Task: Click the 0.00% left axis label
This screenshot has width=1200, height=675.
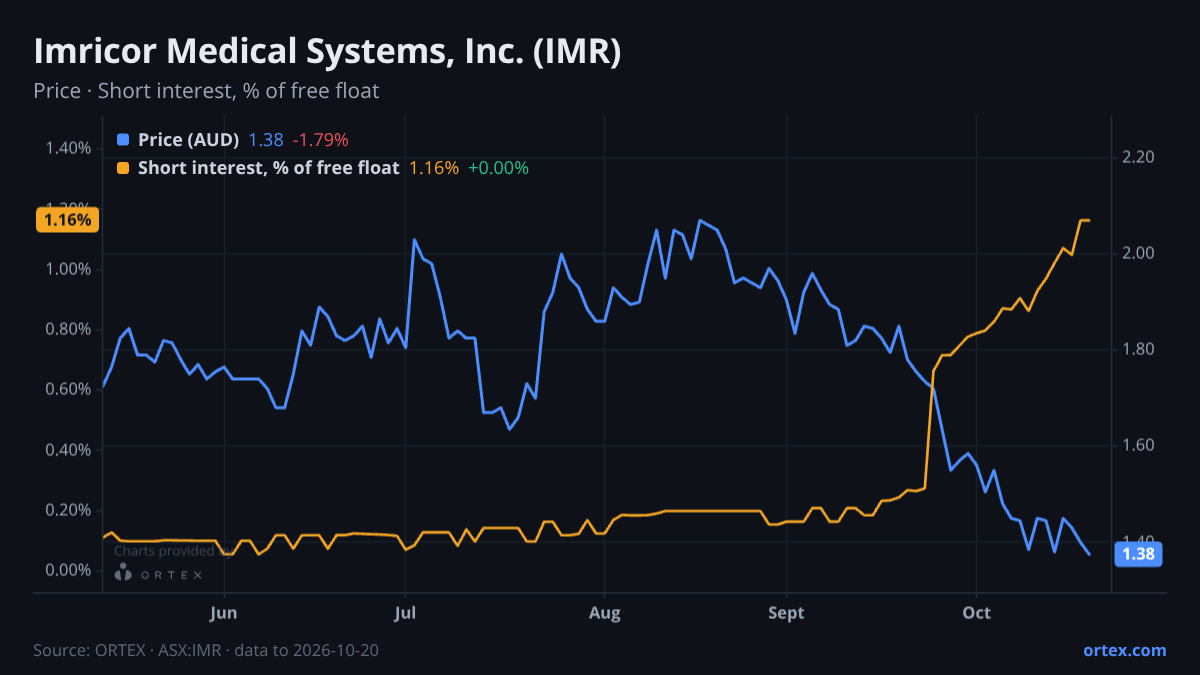Action: click(x=68, y=570)
